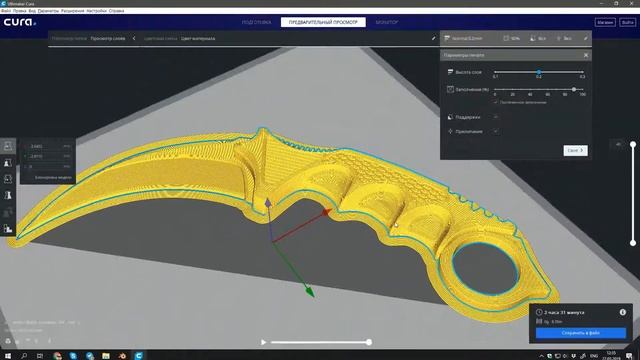Click the supports icon in print settings
Image resolution: width=640 pixels, height=360 pixels.
(x=450, y=117)
